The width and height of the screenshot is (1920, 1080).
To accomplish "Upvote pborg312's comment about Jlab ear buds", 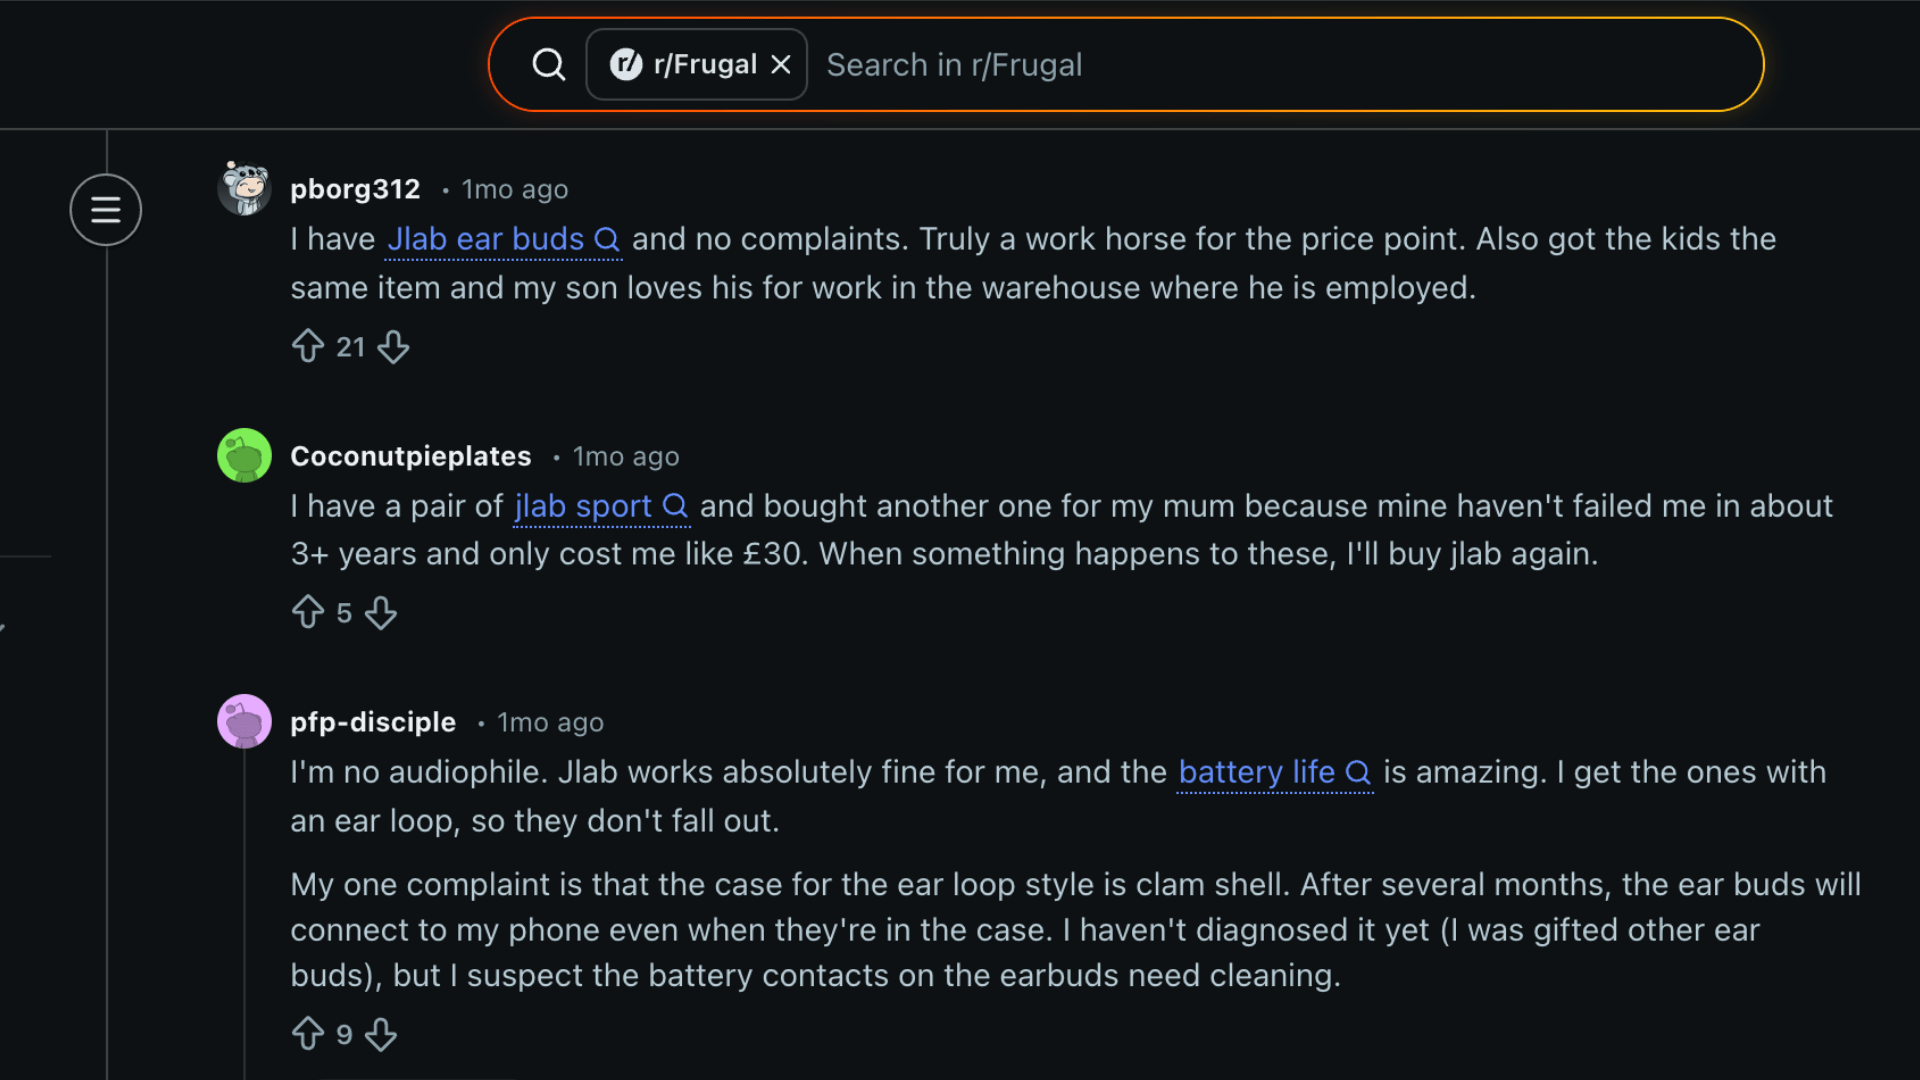I will (x=309, y=346).
